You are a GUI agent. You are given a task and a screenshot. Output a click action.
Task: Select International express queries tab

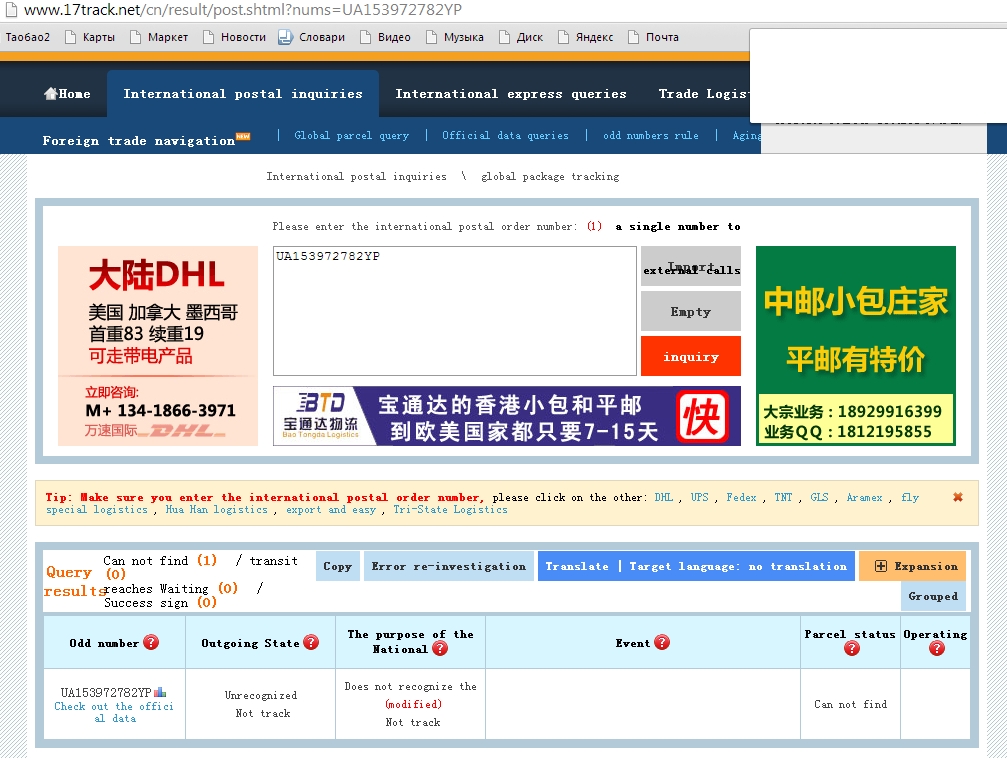511,94
